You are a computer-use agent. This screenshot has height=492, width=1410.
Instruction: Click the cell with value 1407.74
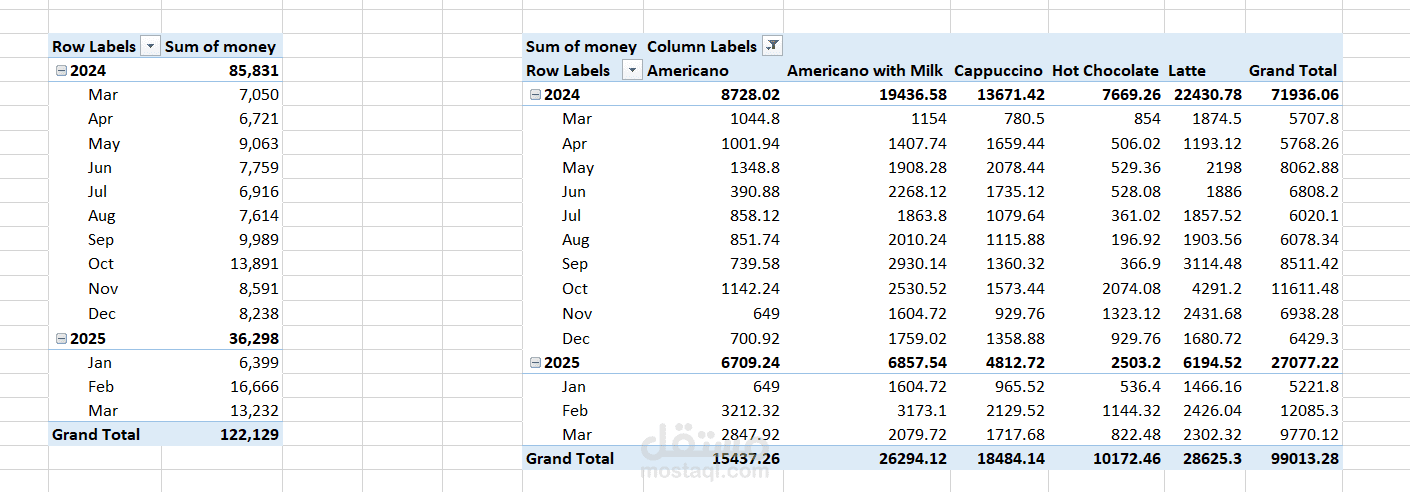click(x=917, y=143)
